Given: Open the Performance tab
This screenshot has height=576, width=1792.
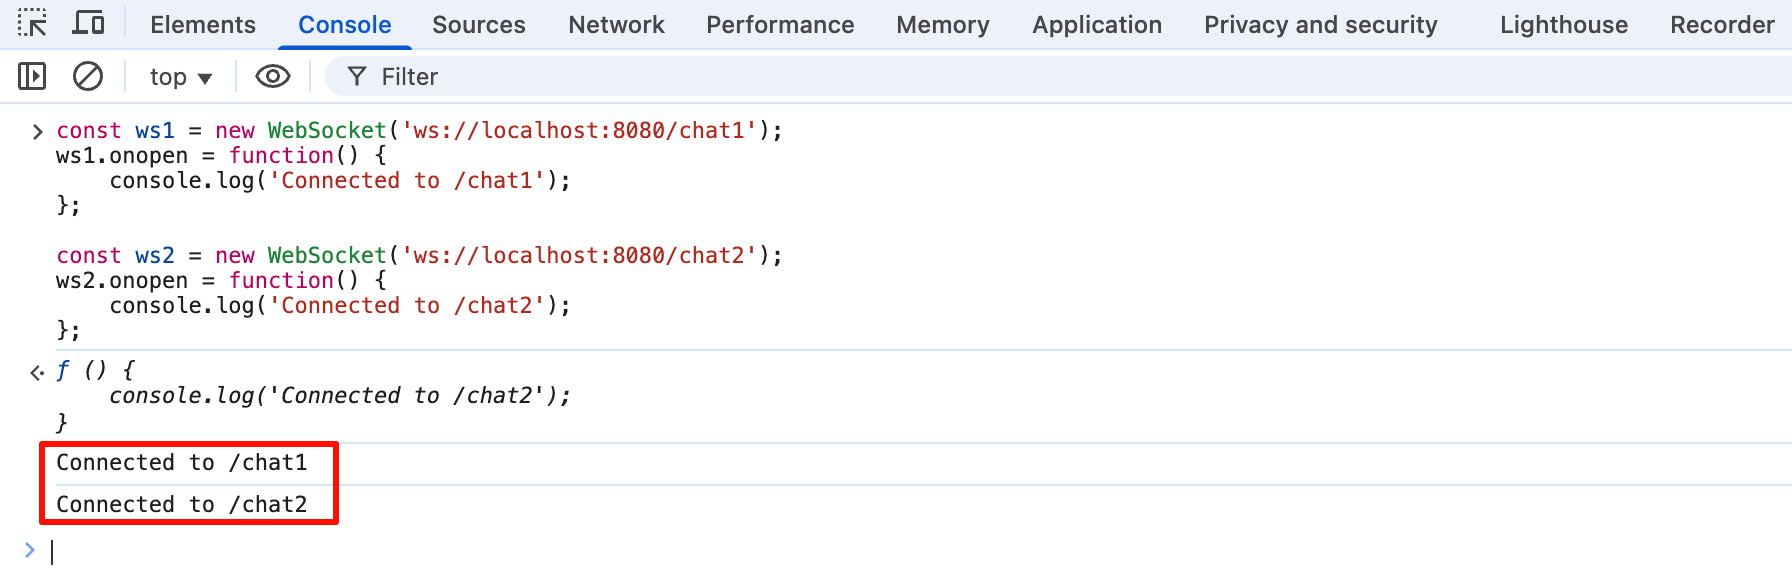Looking at the screenshot, I should (780, 25).
